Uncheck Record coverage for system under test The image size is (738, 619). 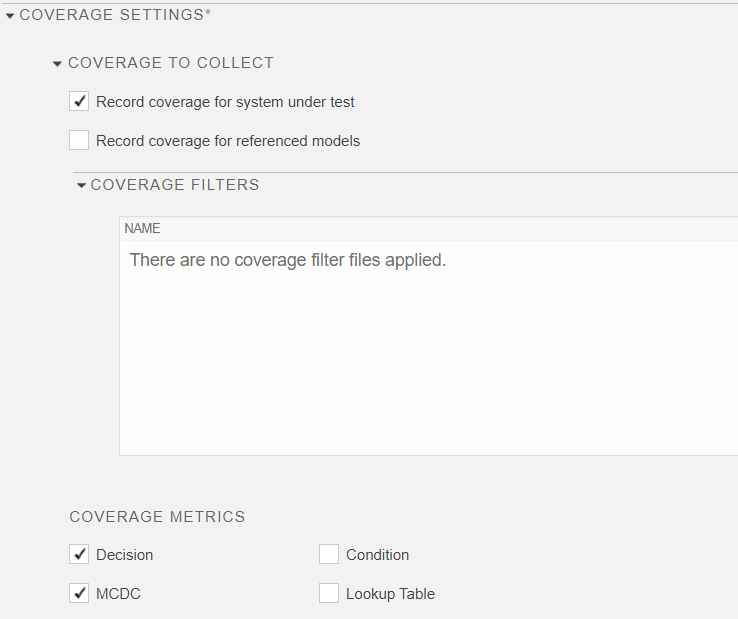click(79, 101)
